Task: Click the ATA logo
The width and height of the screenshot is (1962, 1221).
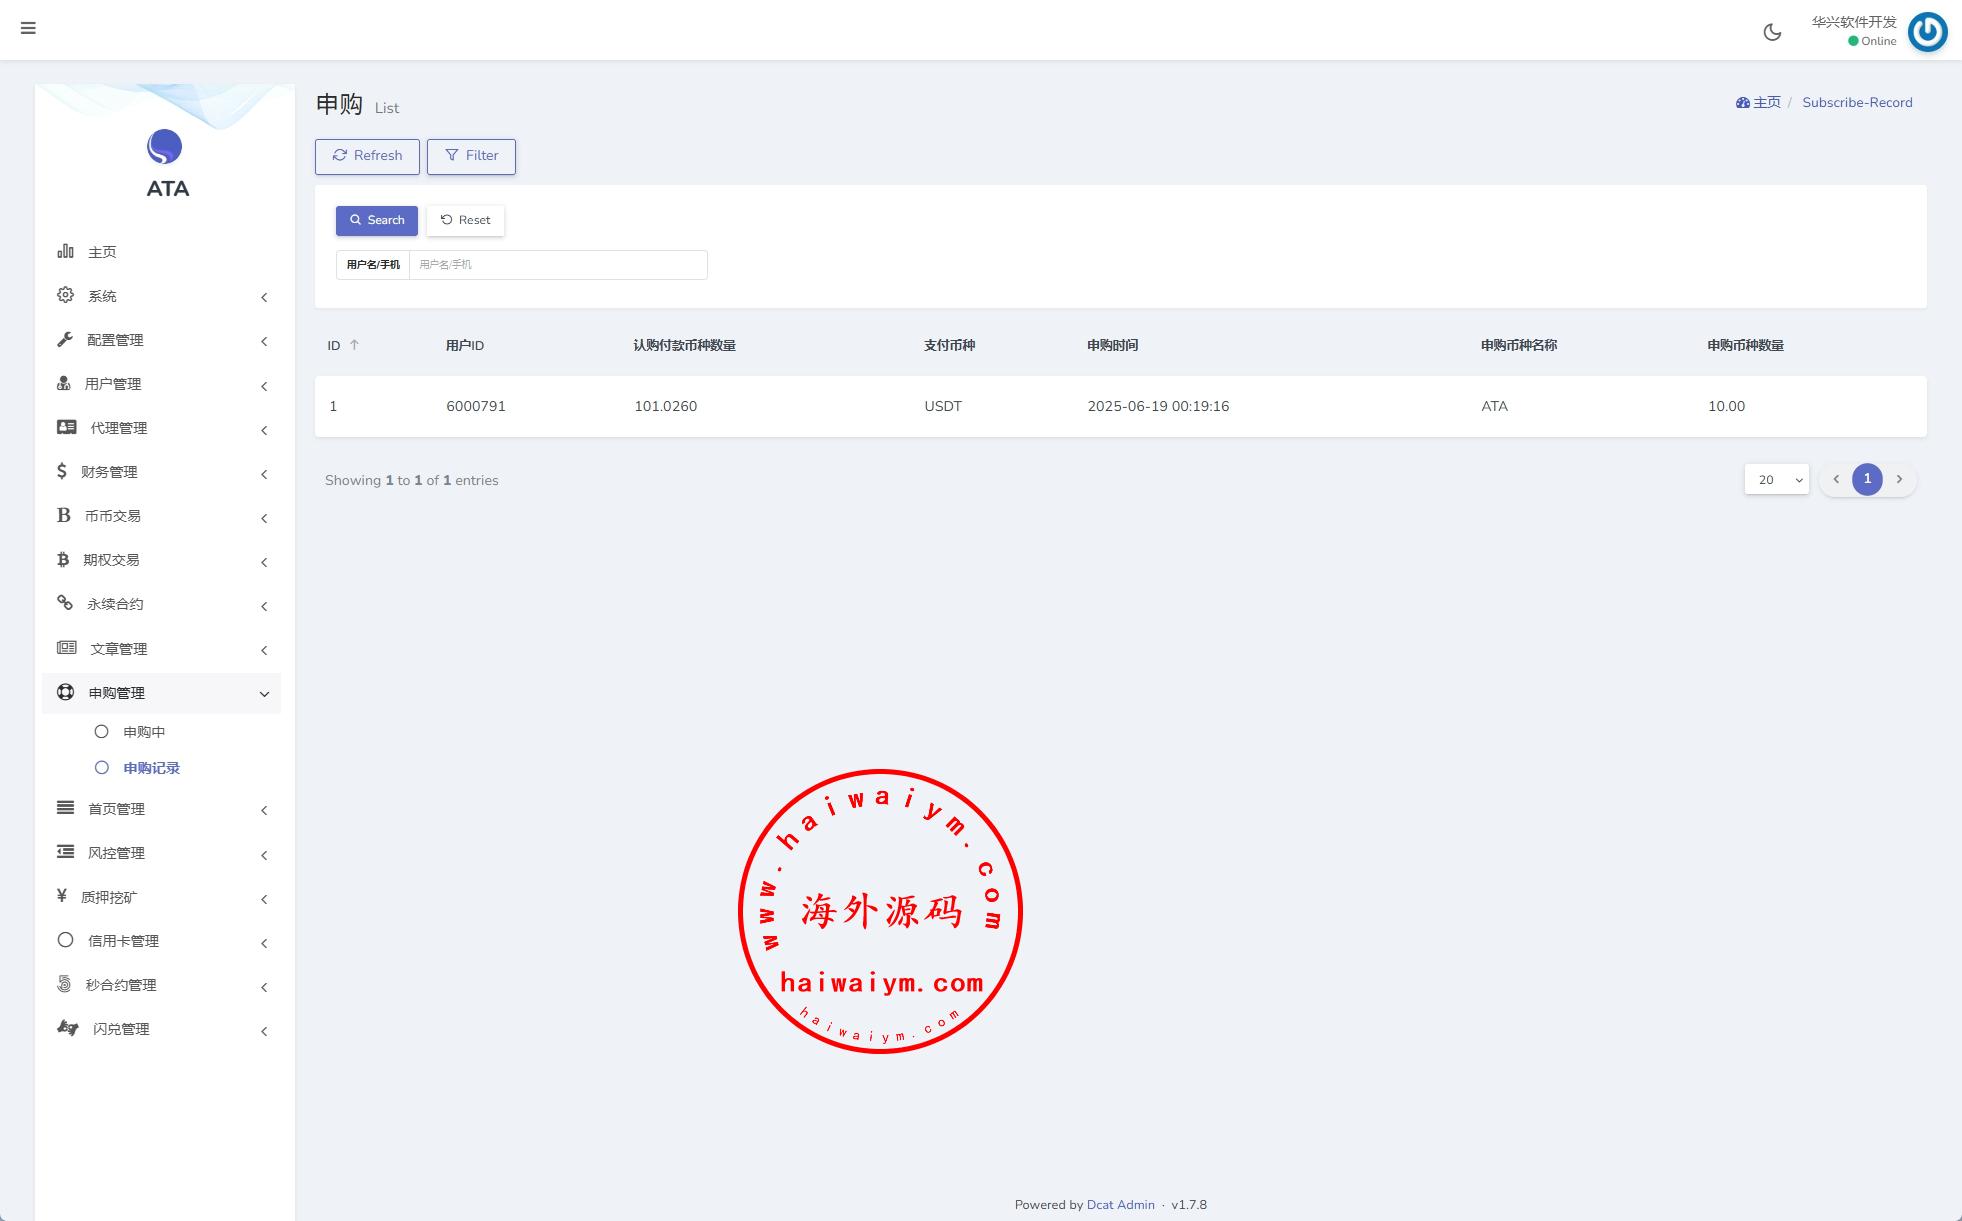Action: click(165, 147)
